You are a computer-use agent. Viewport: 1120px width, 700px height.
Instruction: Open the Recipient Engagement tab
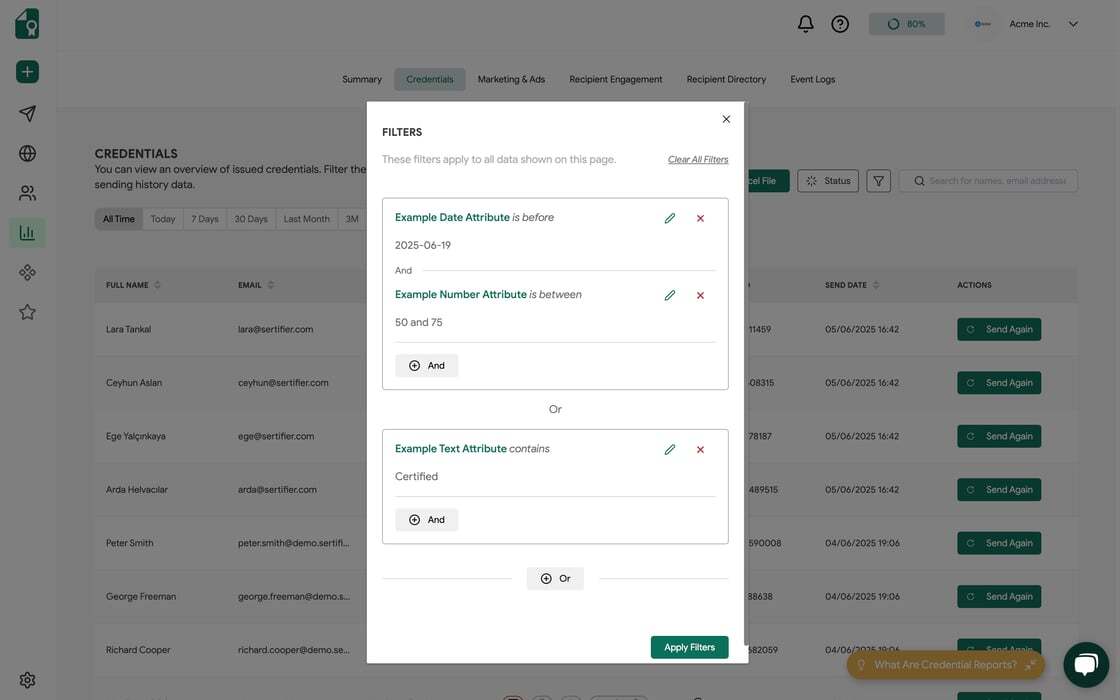click(x=615, y=79)
